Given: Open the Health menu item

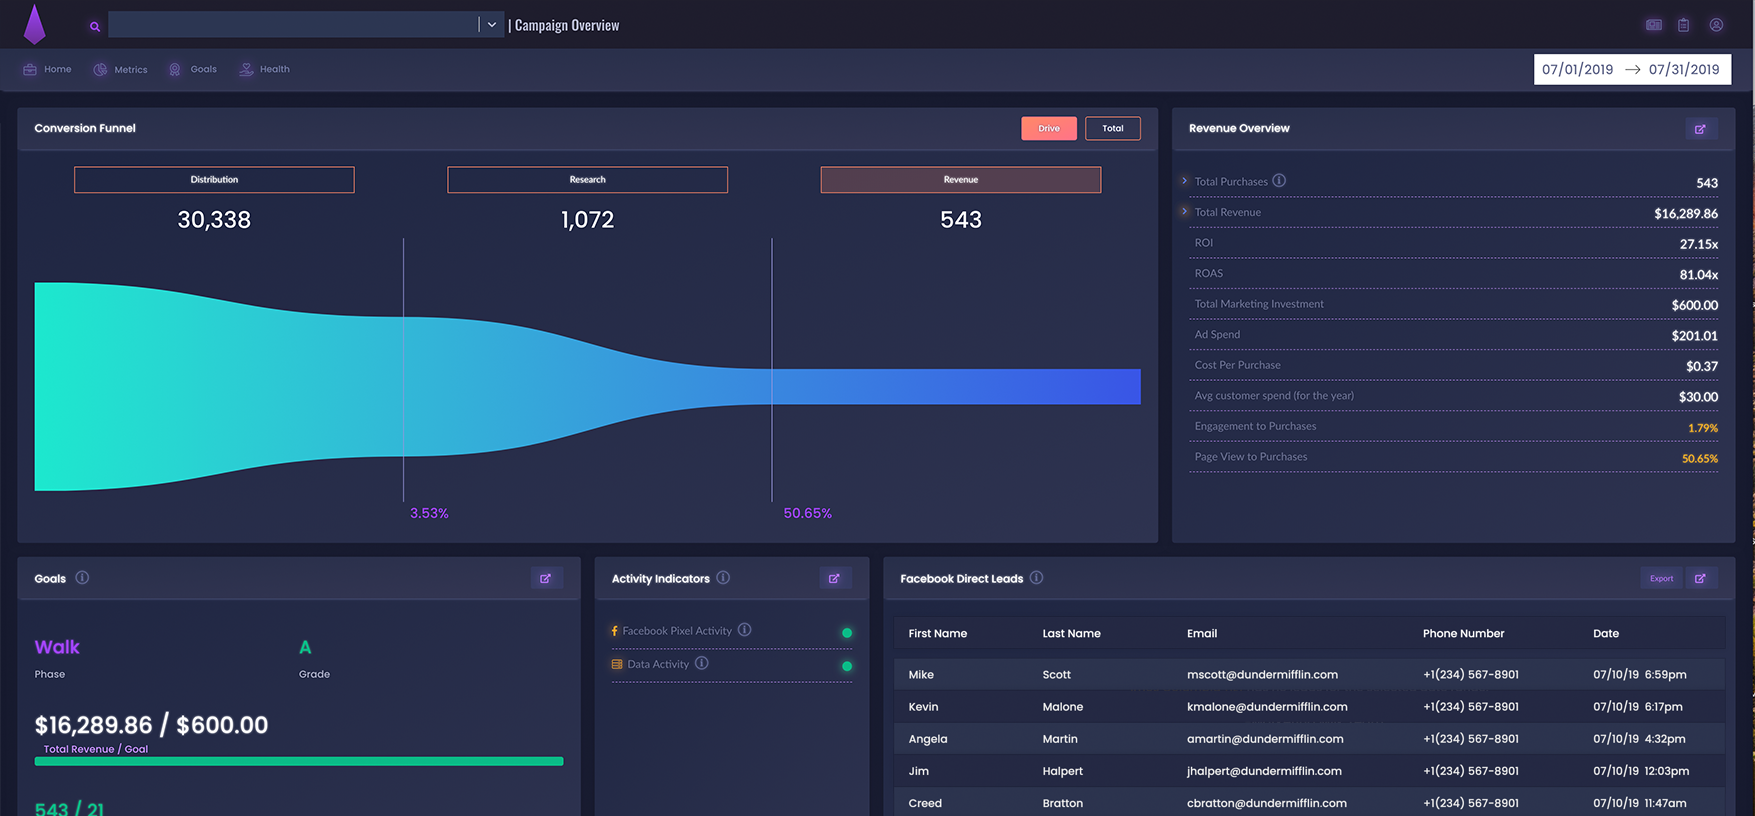Looking at the screenshot, I should [264, 69].
